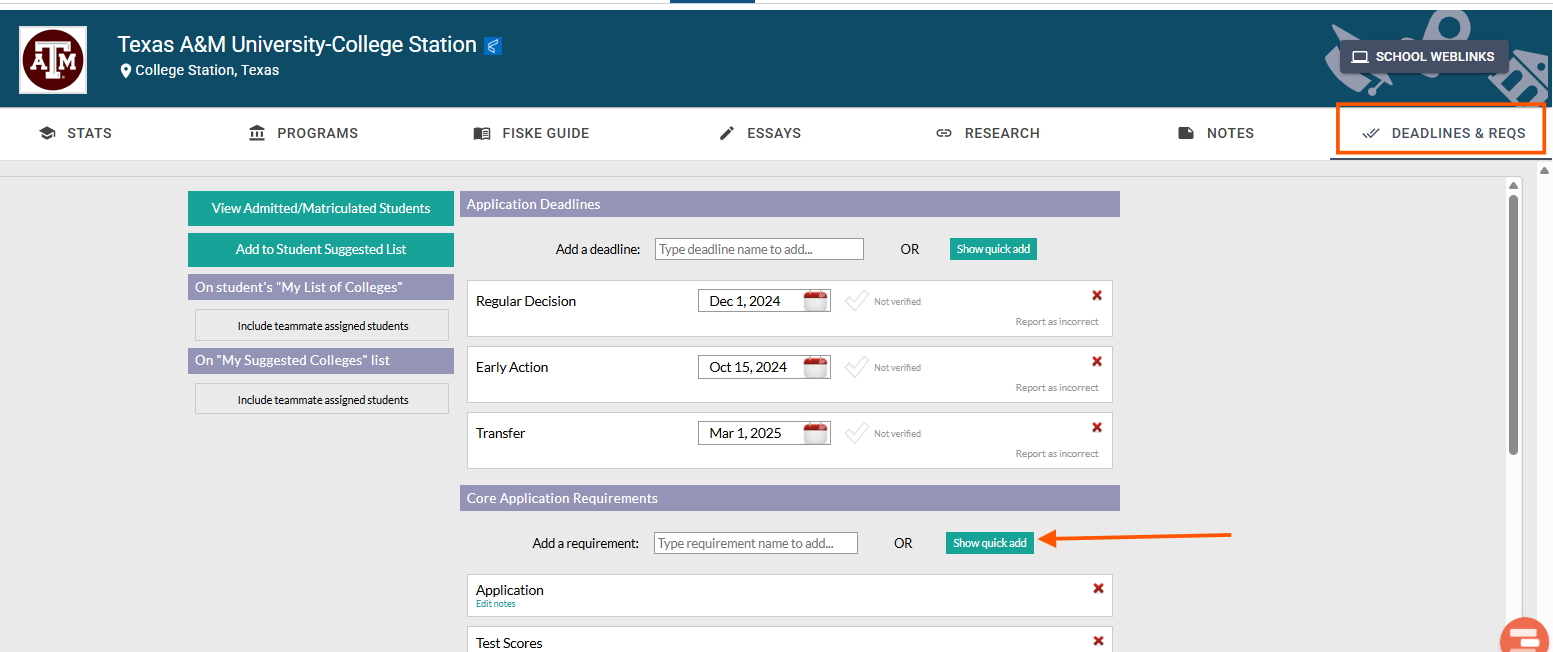Delete the Transfer deadline

click(1097, 427)
